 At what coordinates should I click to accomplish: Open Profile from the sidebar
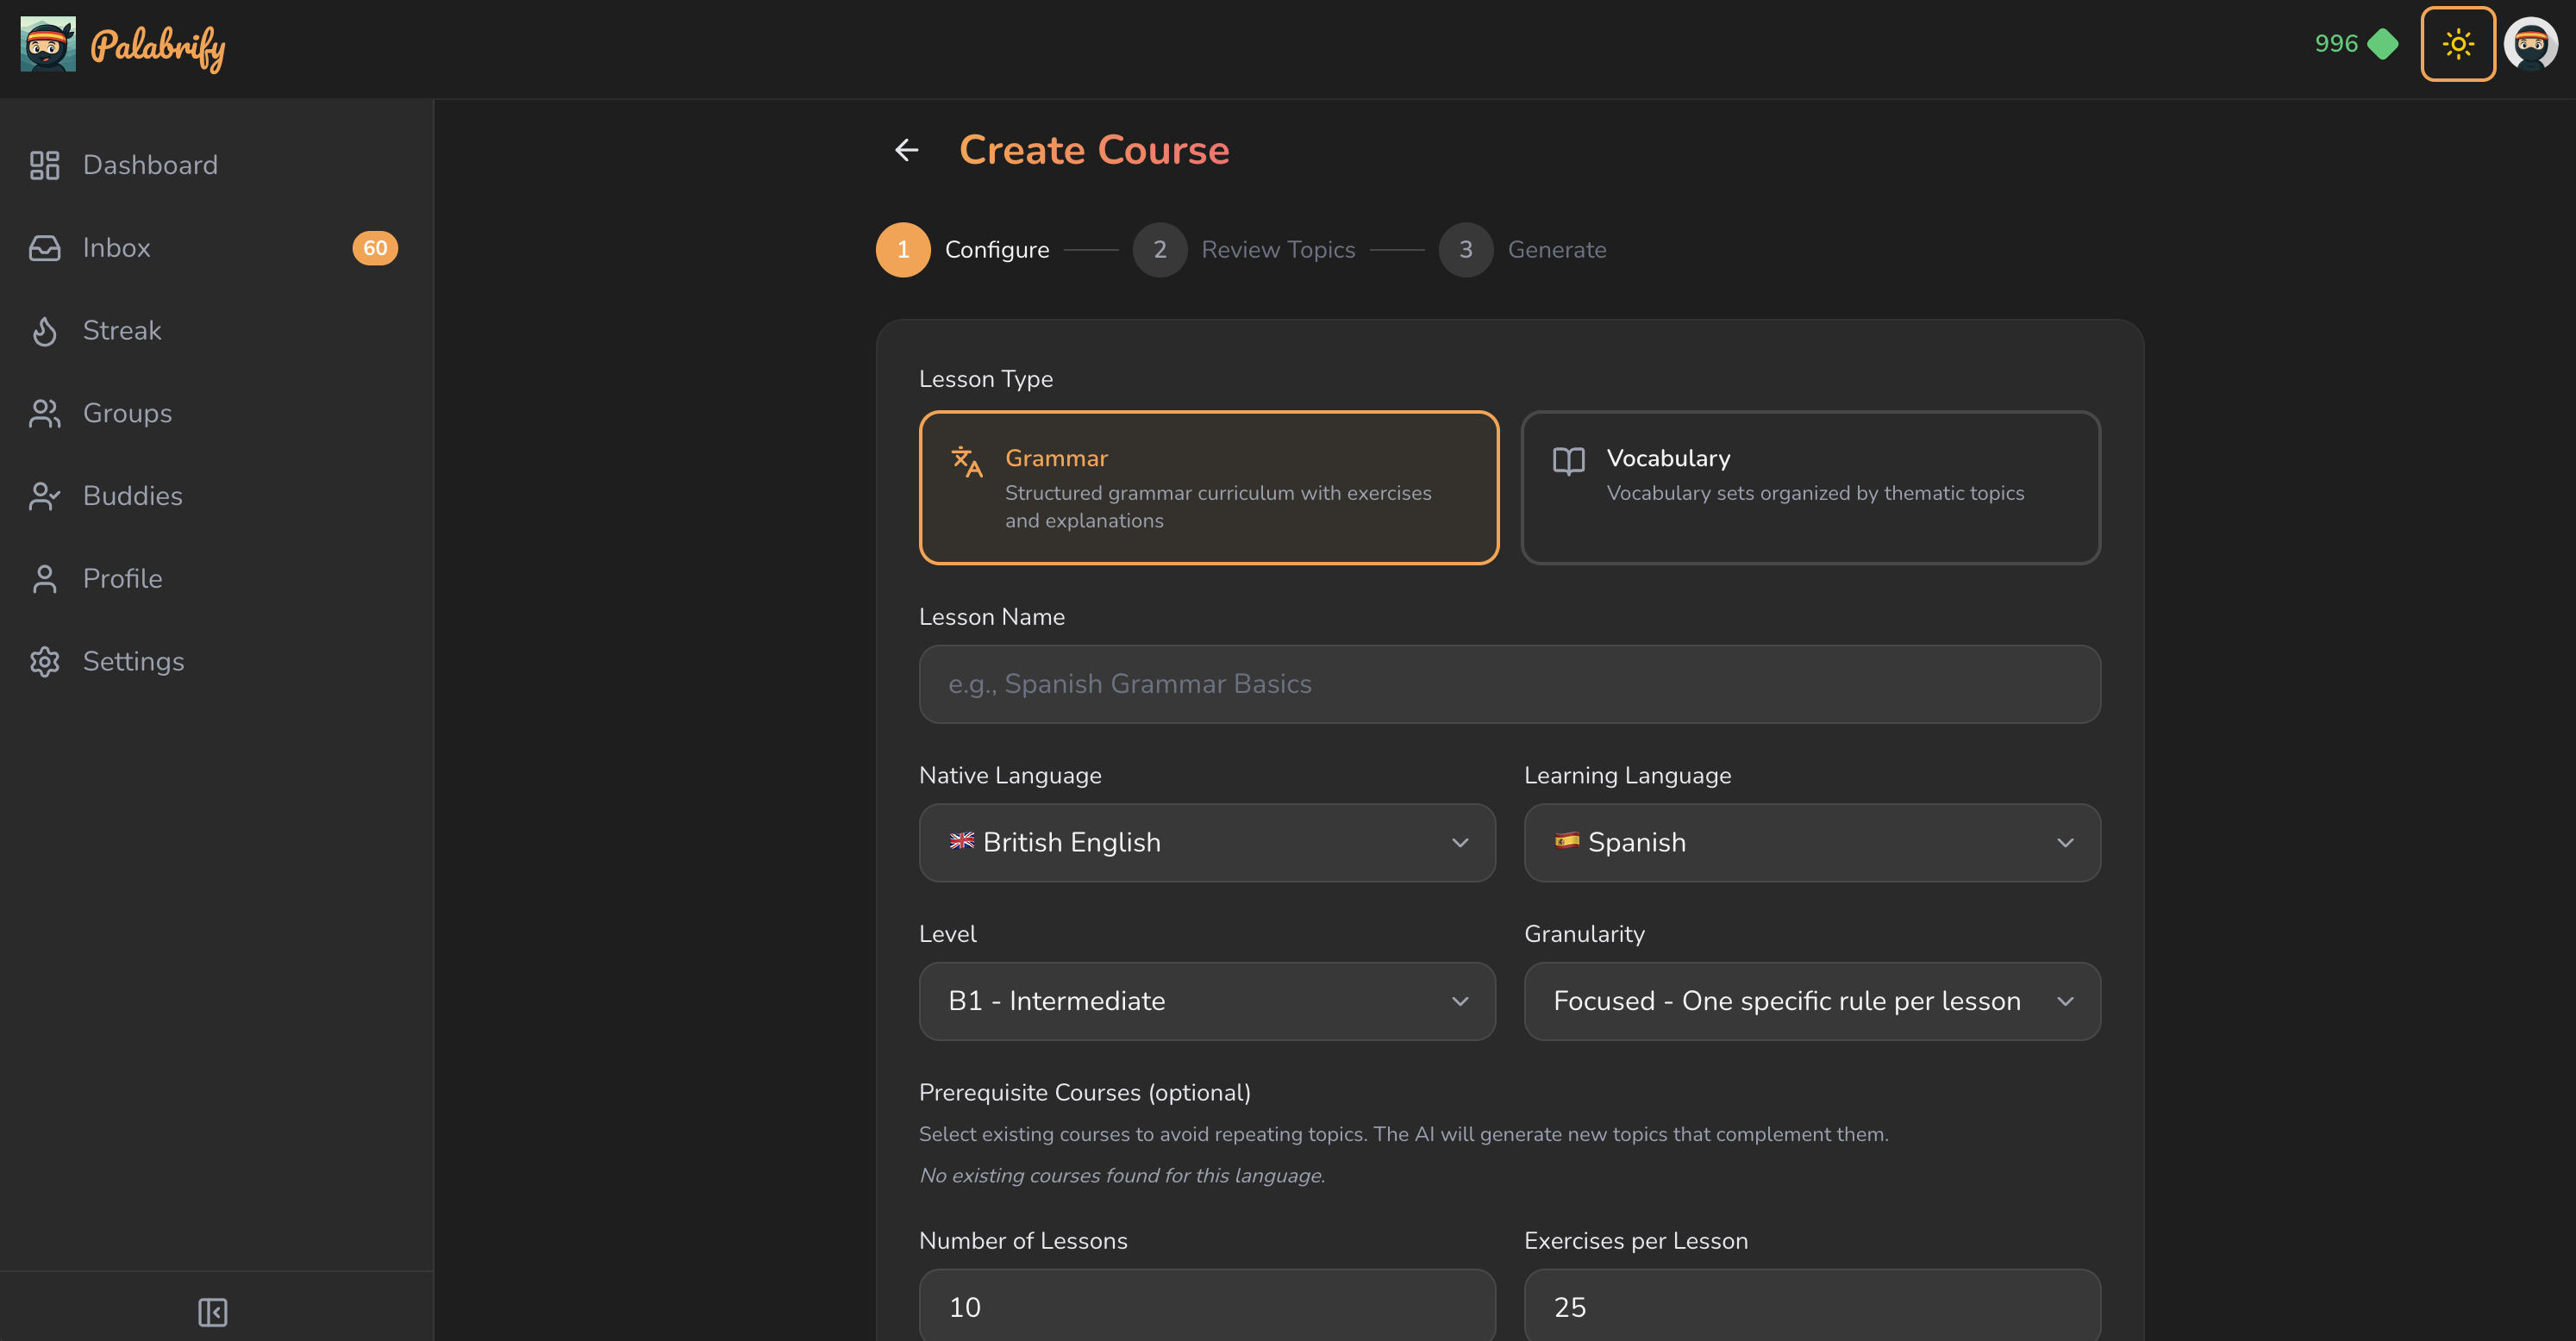coord(216,579)
